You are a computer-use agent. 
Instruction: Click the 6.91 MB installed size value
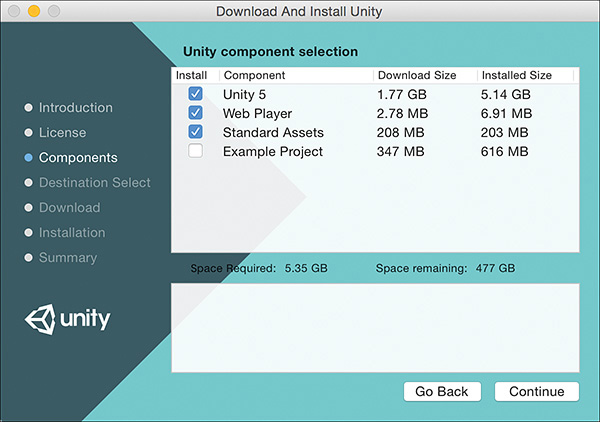coord(506,114)
